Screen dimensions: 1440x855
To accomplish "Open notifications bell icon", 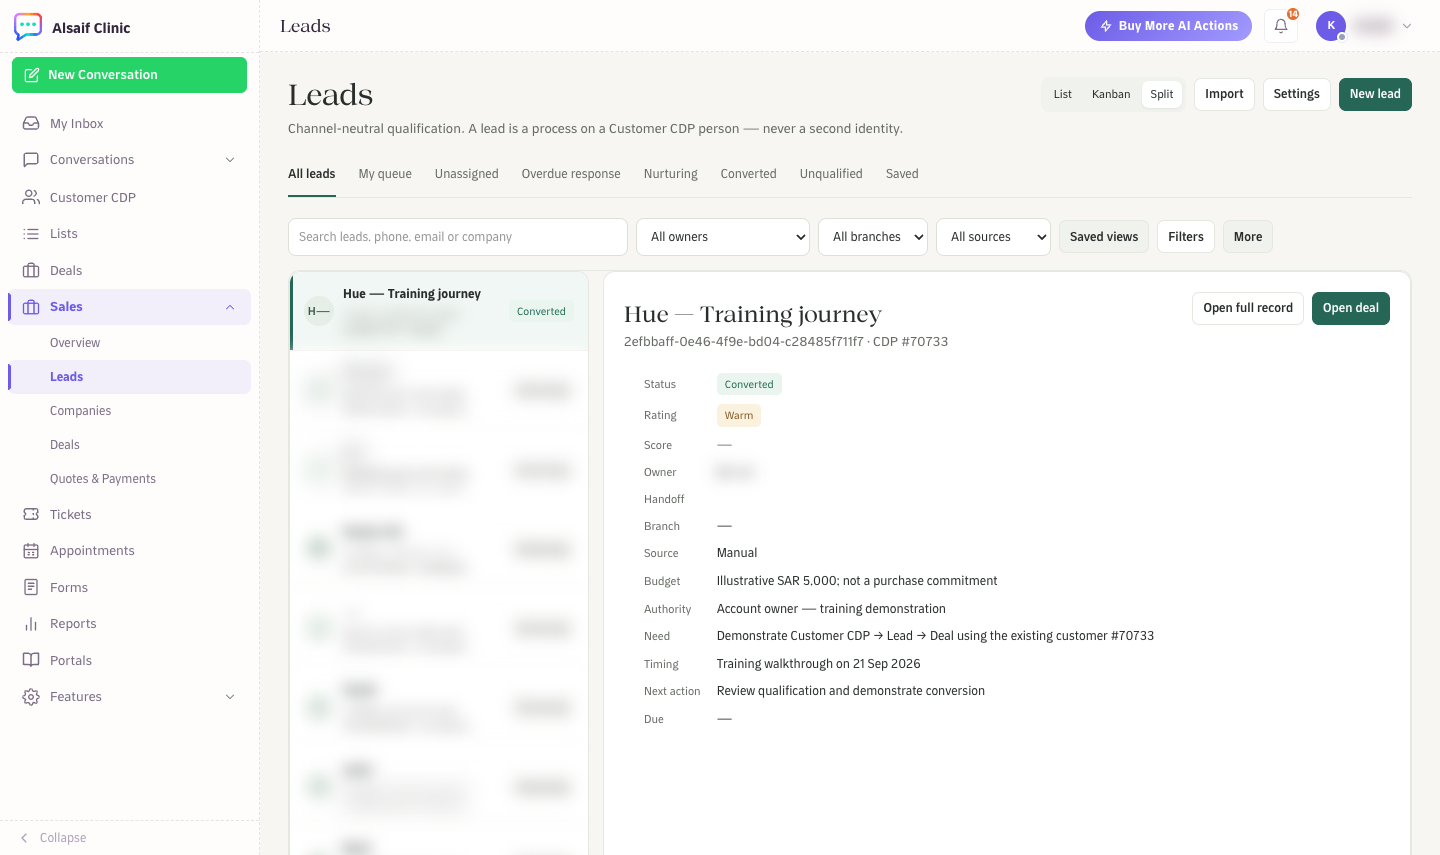I will click(x=1281, y=26).
